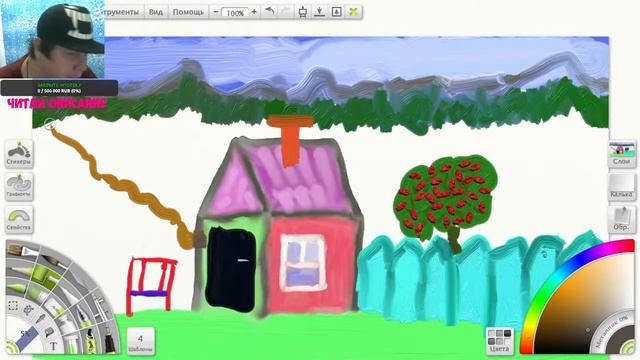640x360 pixels.
Task: Select the Text T tool
Action: tap(53, 347)
